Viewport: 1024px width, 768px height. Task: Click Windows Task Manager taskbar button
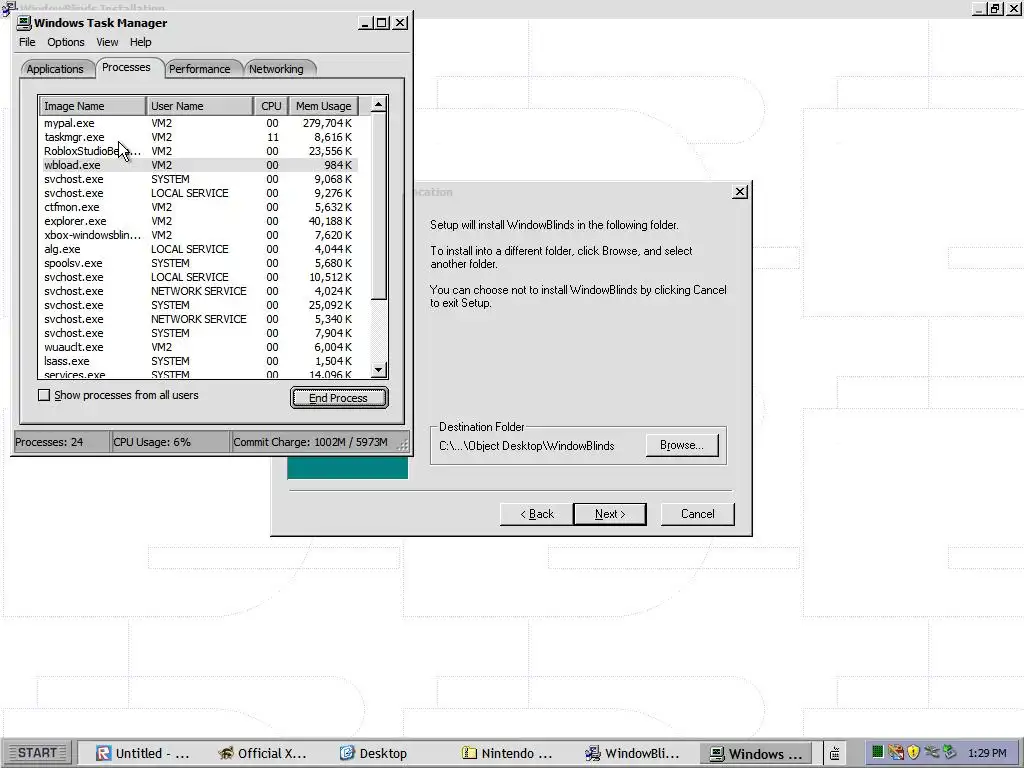pos(756,754)
